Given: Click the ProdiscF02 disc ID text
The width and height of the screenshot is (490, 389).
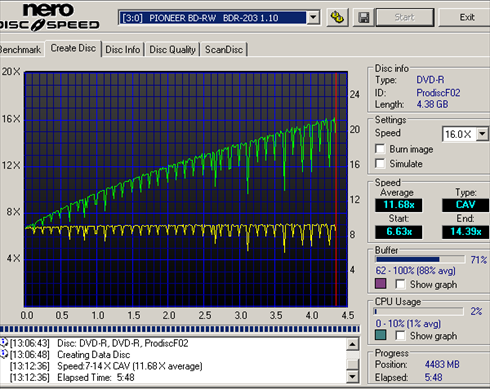Looking at the screenshot, I should tap(438, 92).
